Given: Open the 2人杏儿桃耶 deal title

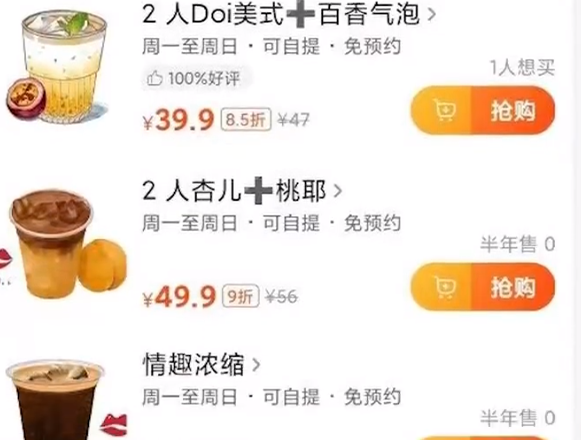Looking at the screenshot, I should click(x=235, y=191).
